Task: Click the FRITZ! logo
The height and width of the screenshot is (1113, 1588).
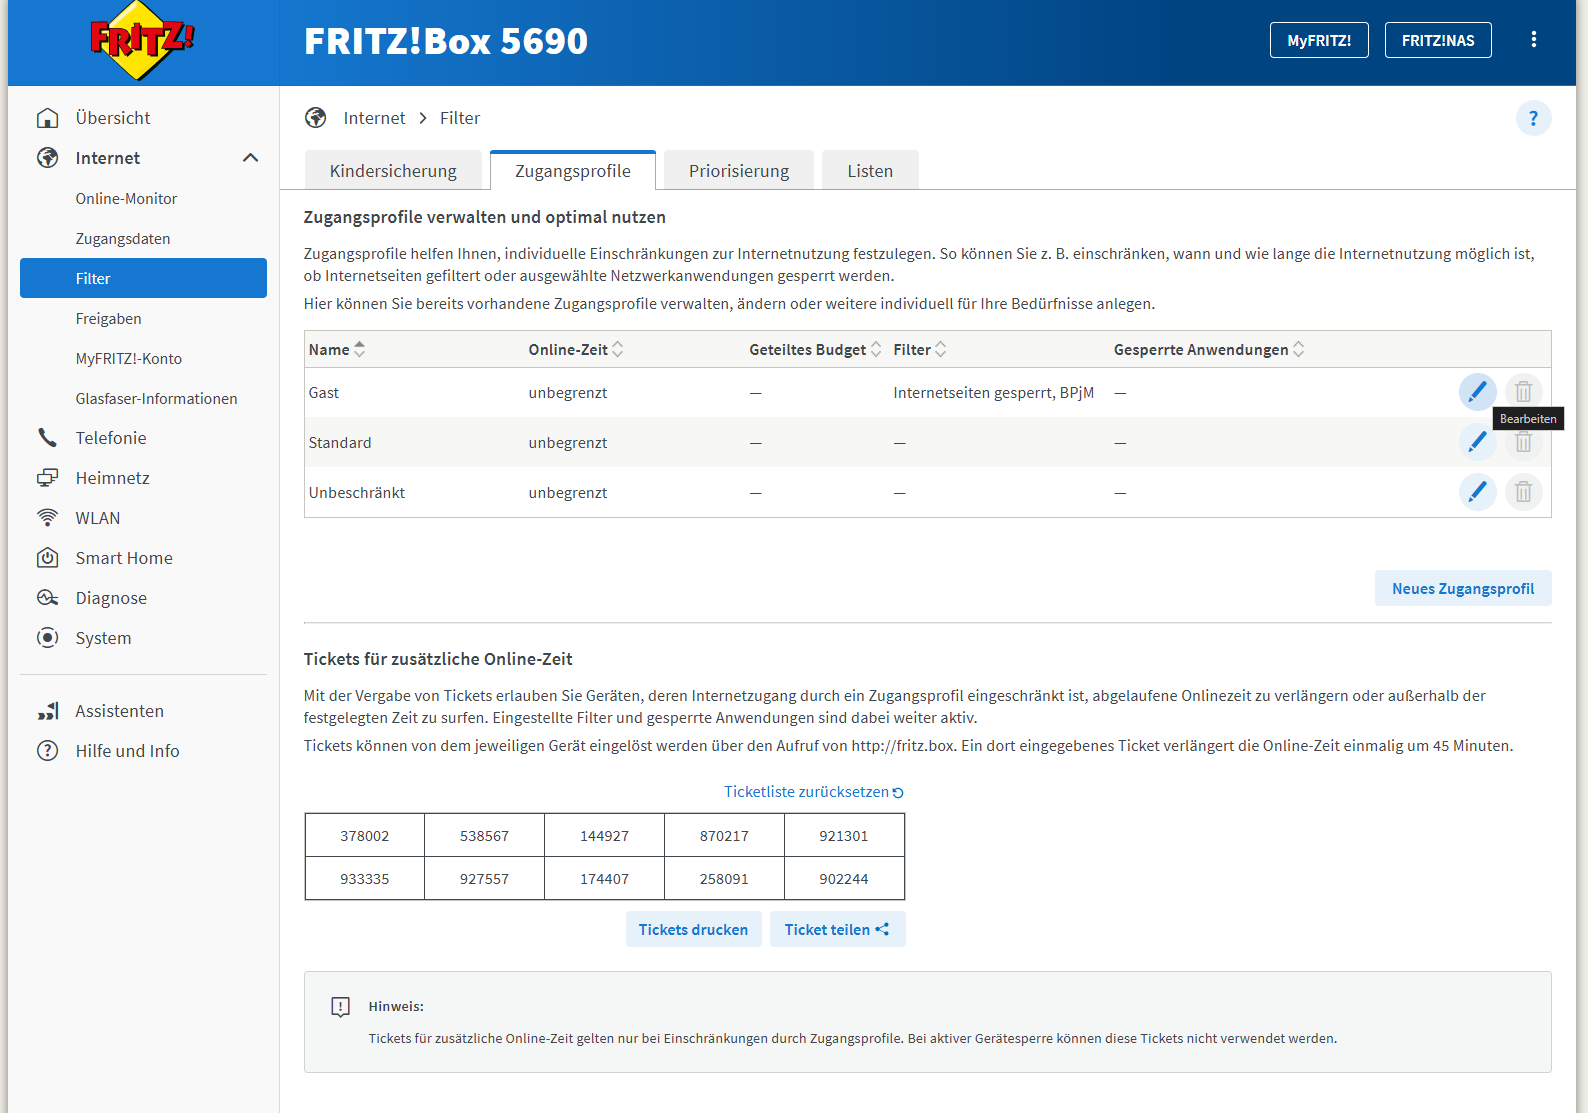Action: click(142, 41)
